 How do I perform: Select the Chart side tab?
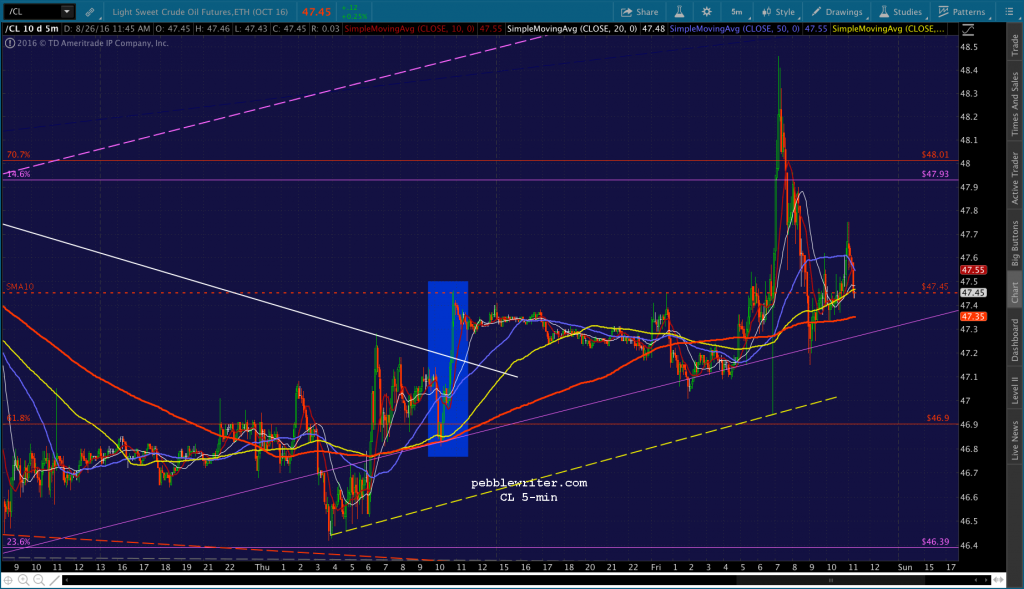click(1015, 293)
